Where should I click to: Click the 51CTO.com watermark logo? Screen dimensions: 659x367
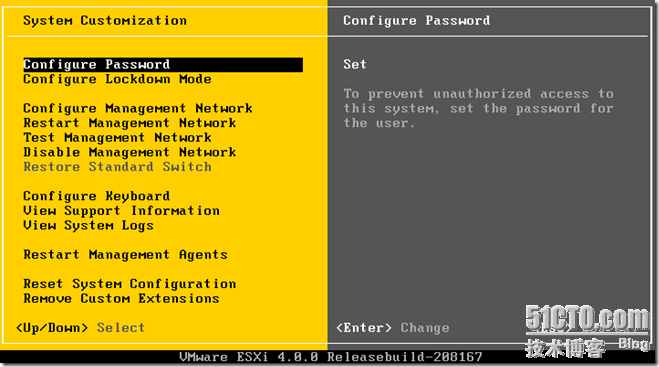(587, 332)
